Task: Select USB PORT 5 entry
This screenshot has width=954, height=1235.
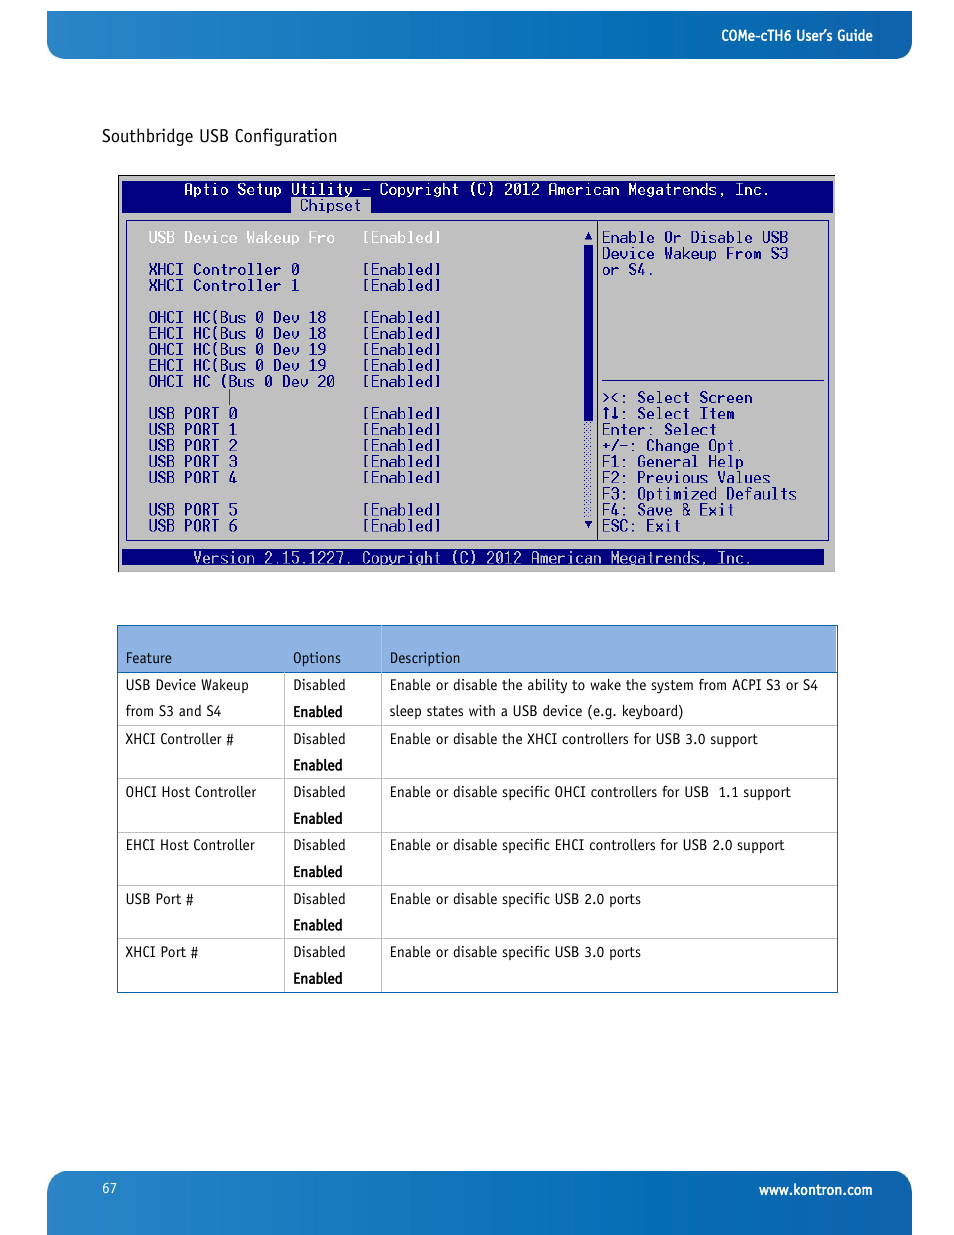Action: click(x=295, y=510)
